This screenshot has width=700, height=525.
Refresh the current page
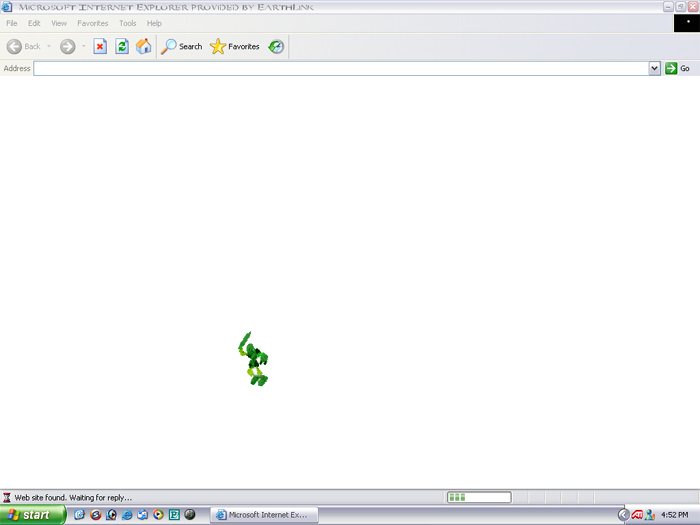tap(122, 46)
